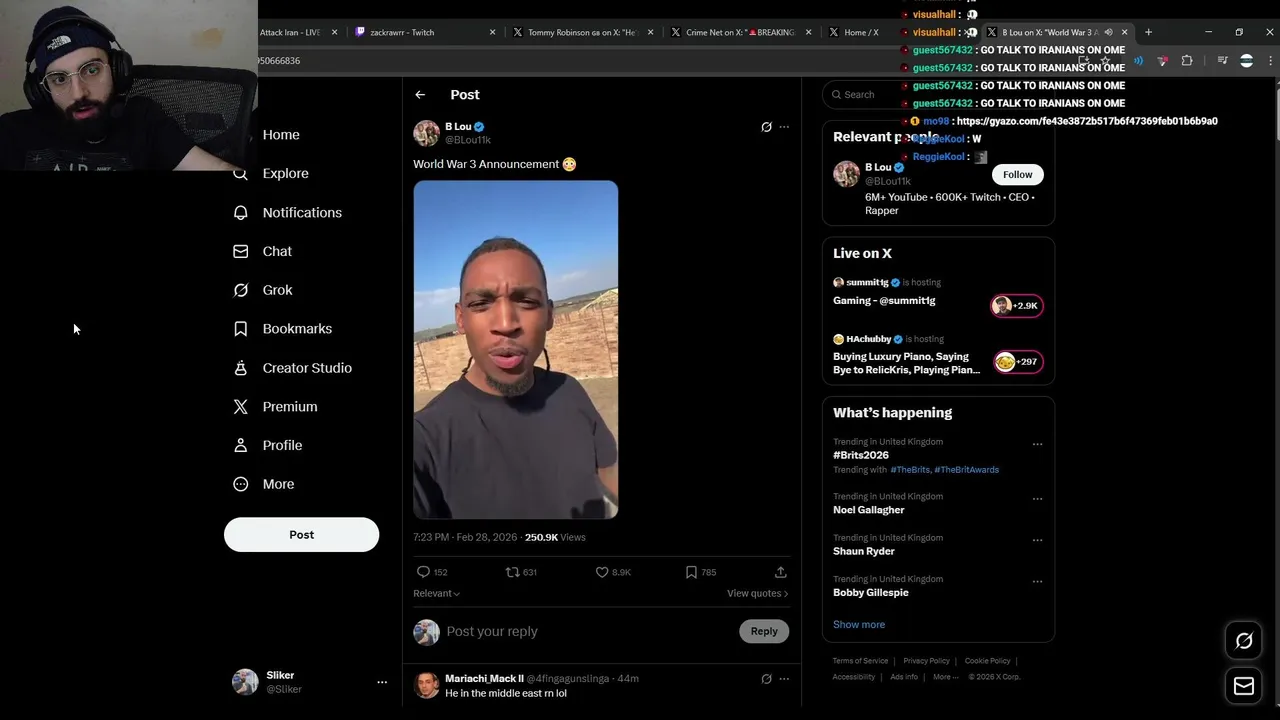Expand Relevant replies sort dropdown
This screenshot has height=720, width=1280.
click(437, 594)
